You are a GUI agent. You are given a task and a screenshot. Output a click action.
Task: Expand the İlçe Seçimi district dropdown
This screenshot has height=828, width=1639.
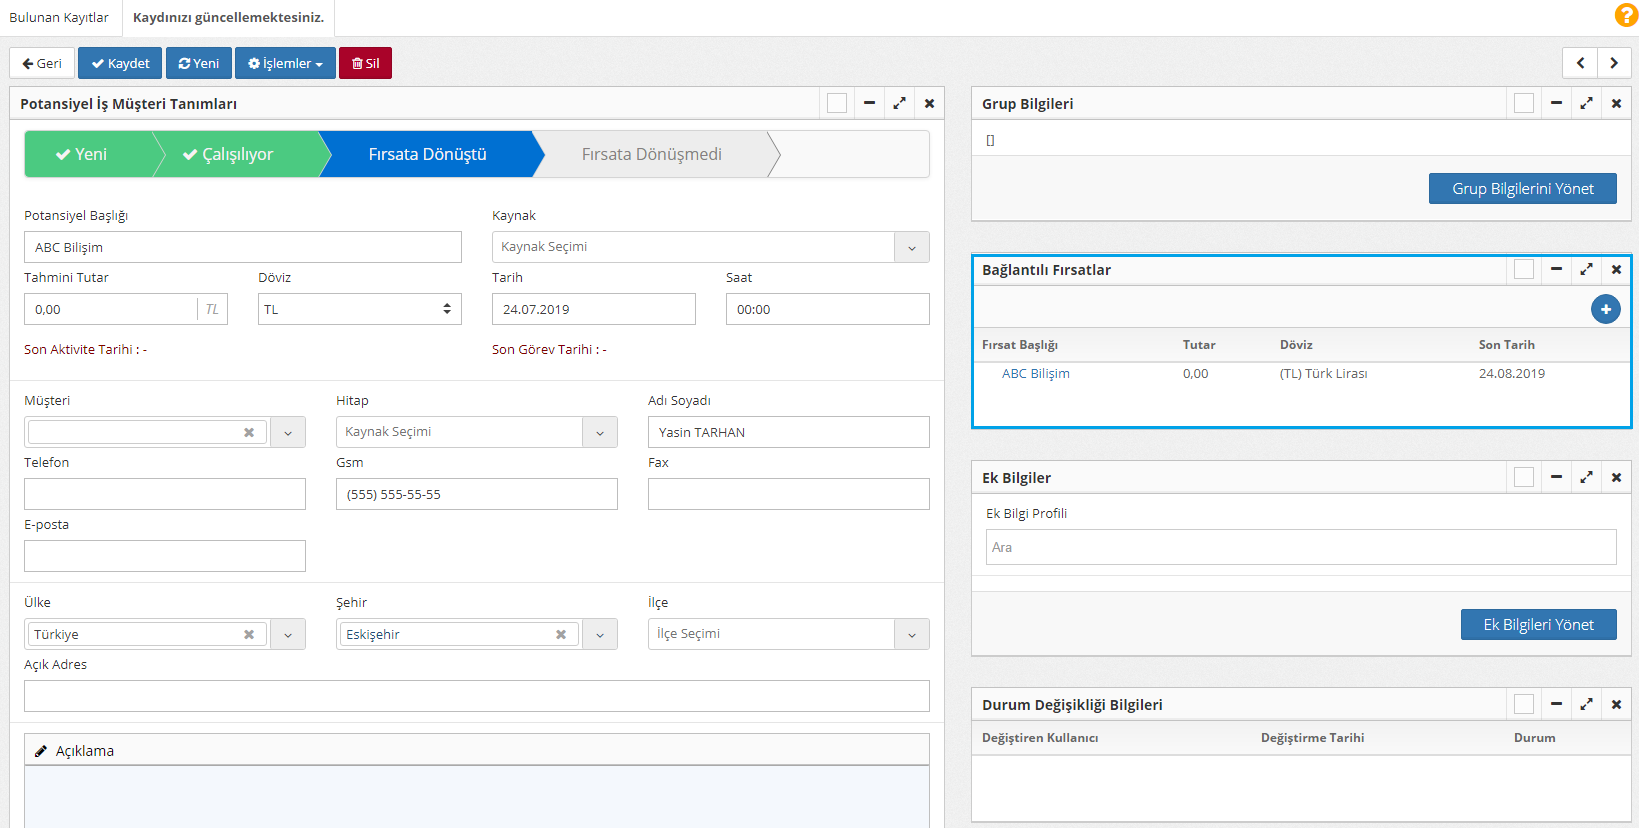click(x=911, y=634)
